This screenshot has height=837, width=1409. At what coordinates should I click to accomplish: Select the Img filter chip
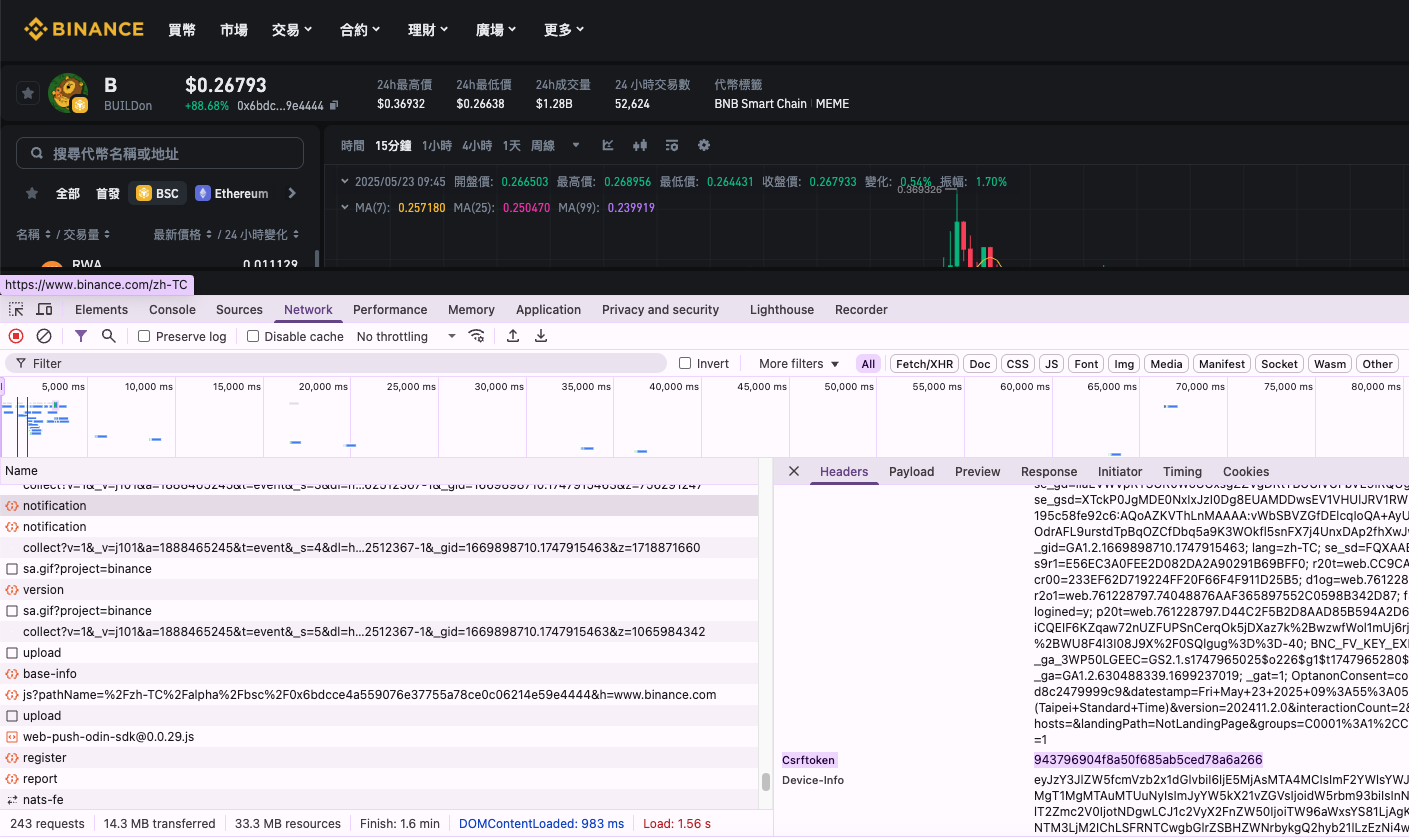1124,364
